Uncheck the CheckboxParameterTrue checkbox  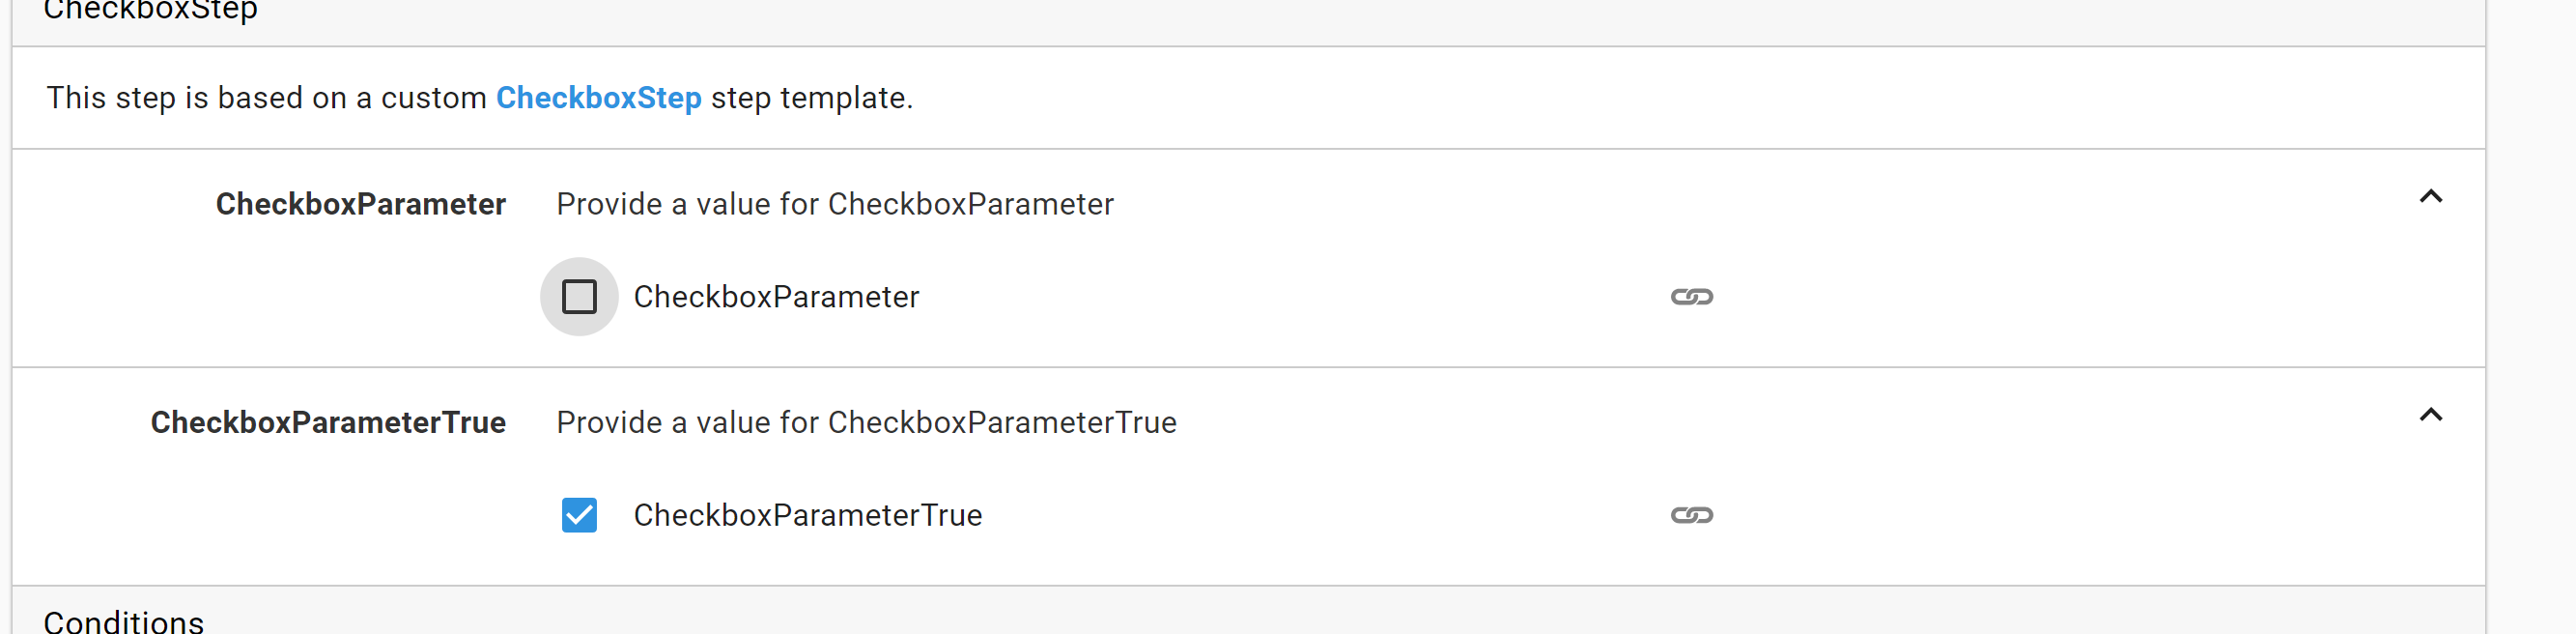(x=579, y=515)
